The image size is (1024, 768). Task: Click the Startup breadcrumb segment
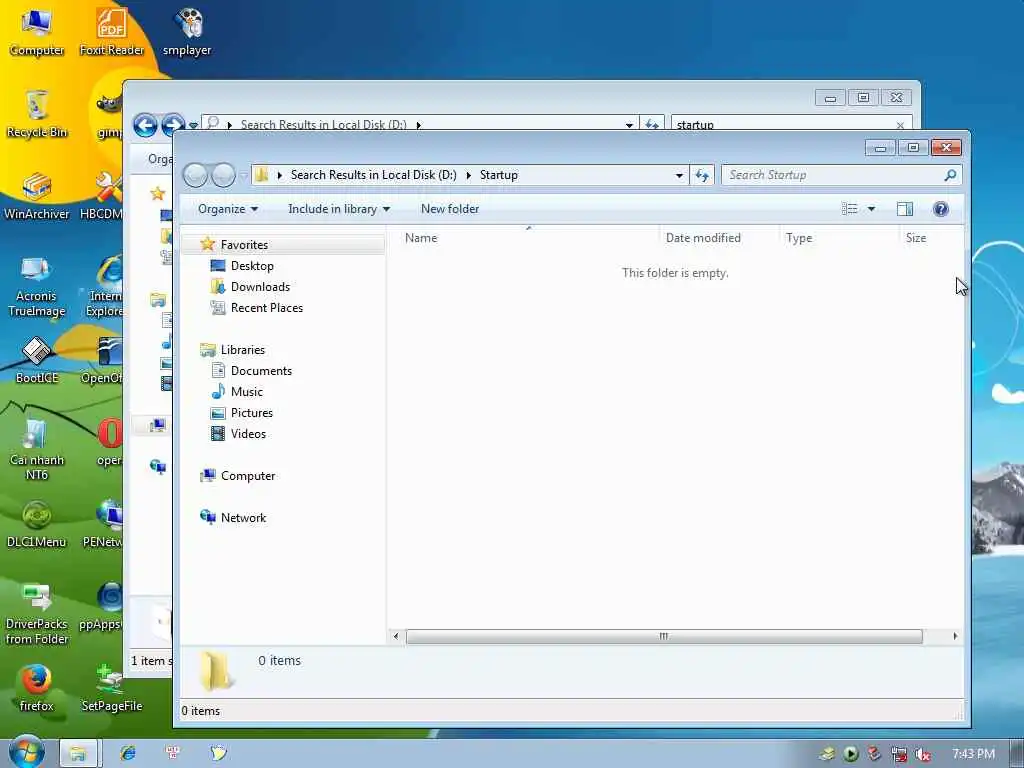click(498, 175)
